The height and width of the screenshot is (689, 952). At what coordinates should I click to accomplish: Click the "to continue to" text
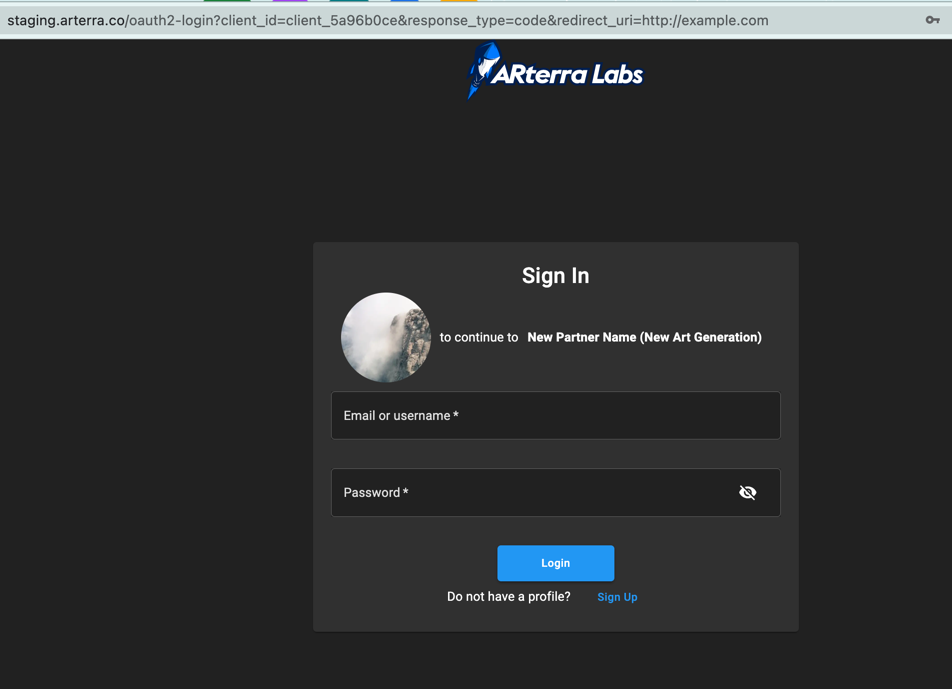[x=479, y=338]
